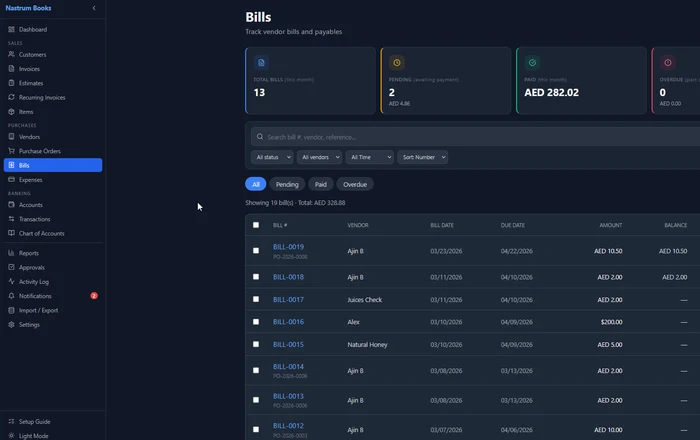Click the Chart of Accounts icon
Viewport: 700px width, 440px height.
pyautogui.click(x=11, y=233)
